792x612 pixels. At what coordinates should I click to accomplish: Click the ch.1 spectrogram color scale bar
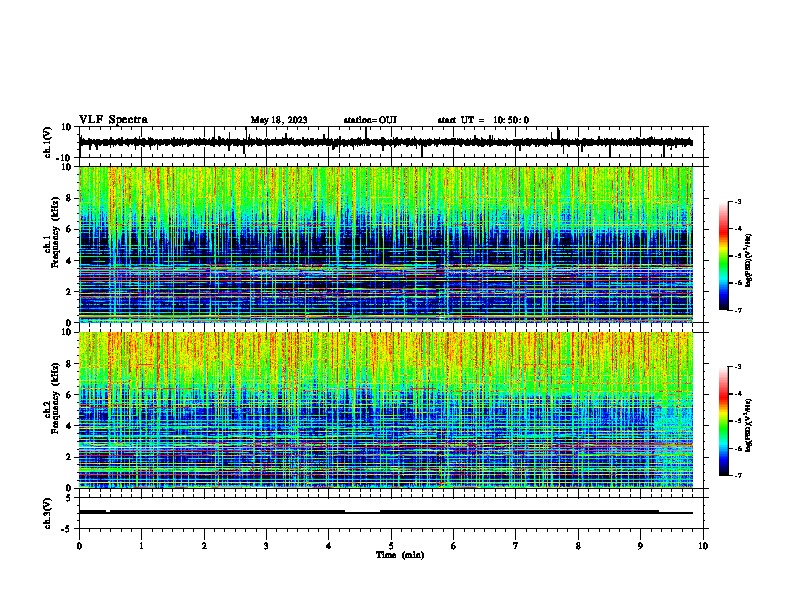[x=724, y=256]
